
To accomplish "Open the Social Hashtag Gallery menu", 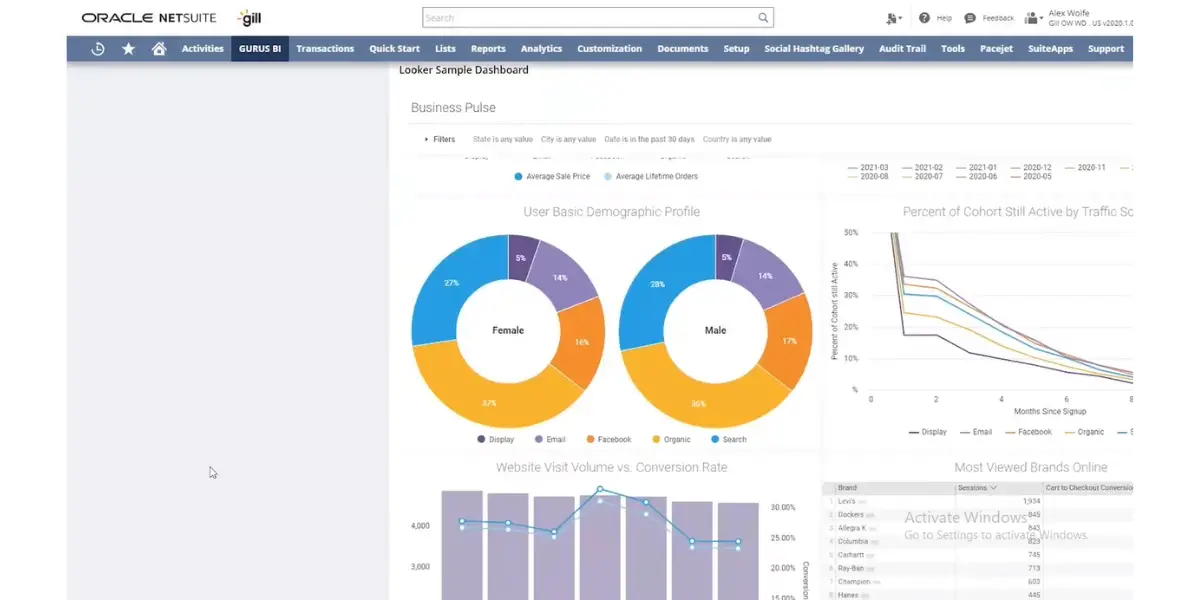I will click(814, 48).
